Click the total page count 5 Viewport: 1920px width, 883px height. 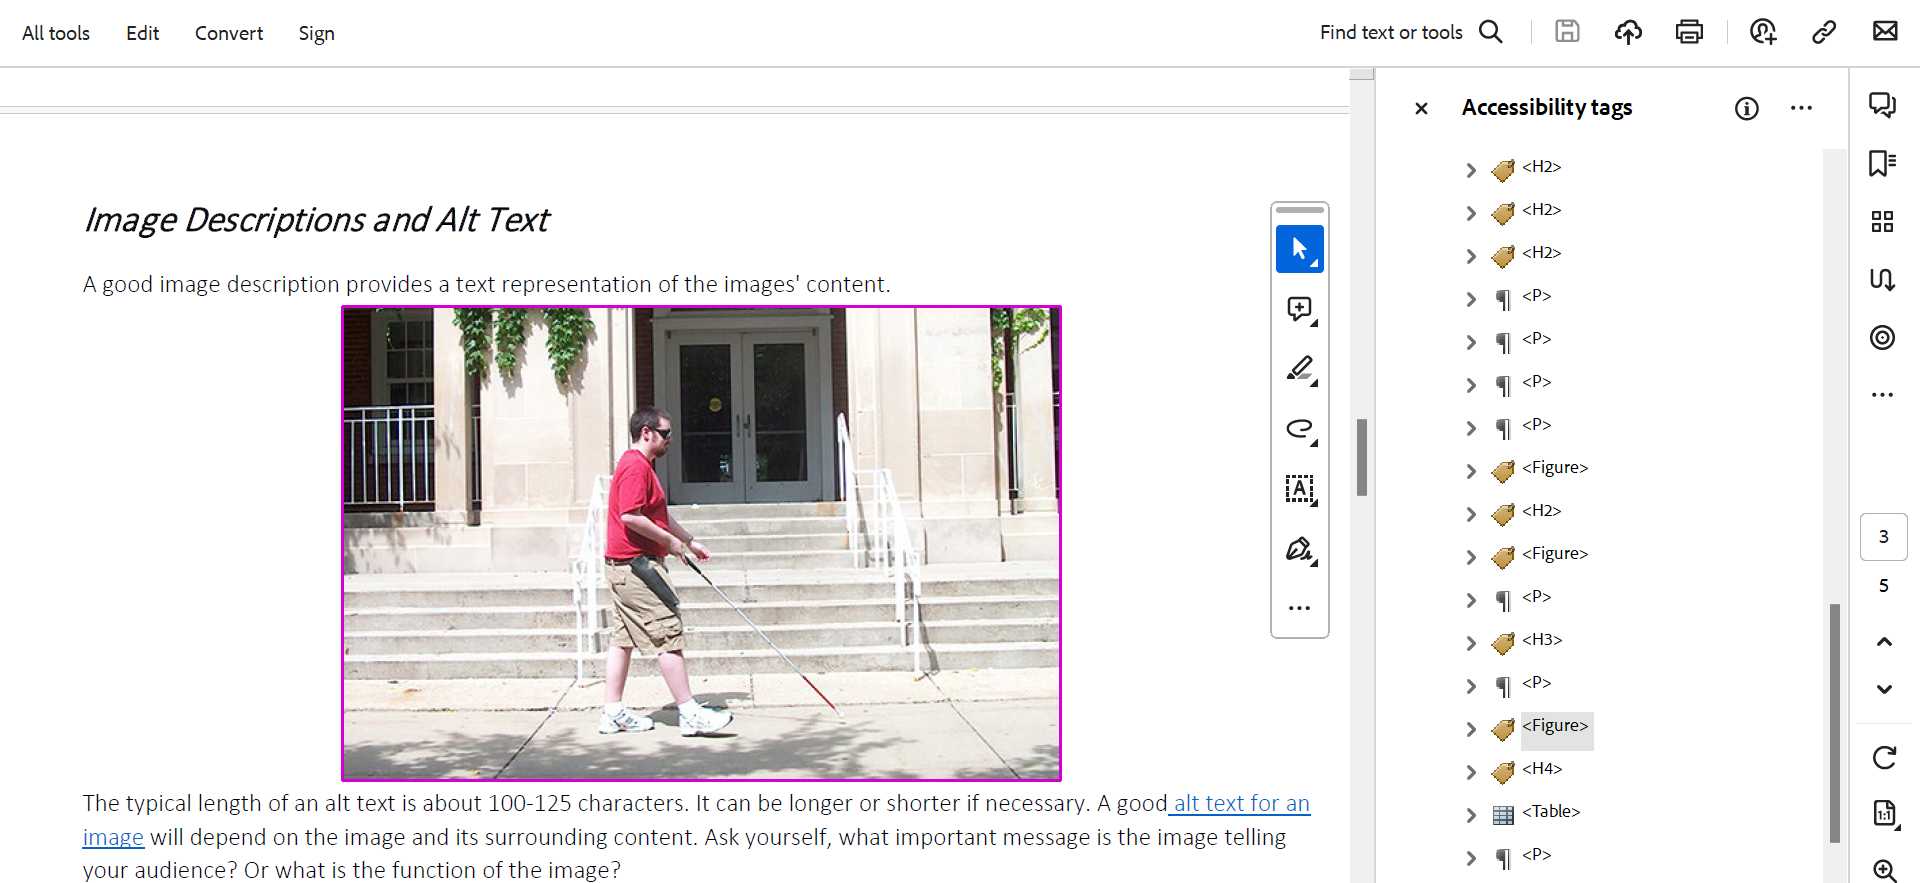pyautogui.click(x=1883, y=586)
